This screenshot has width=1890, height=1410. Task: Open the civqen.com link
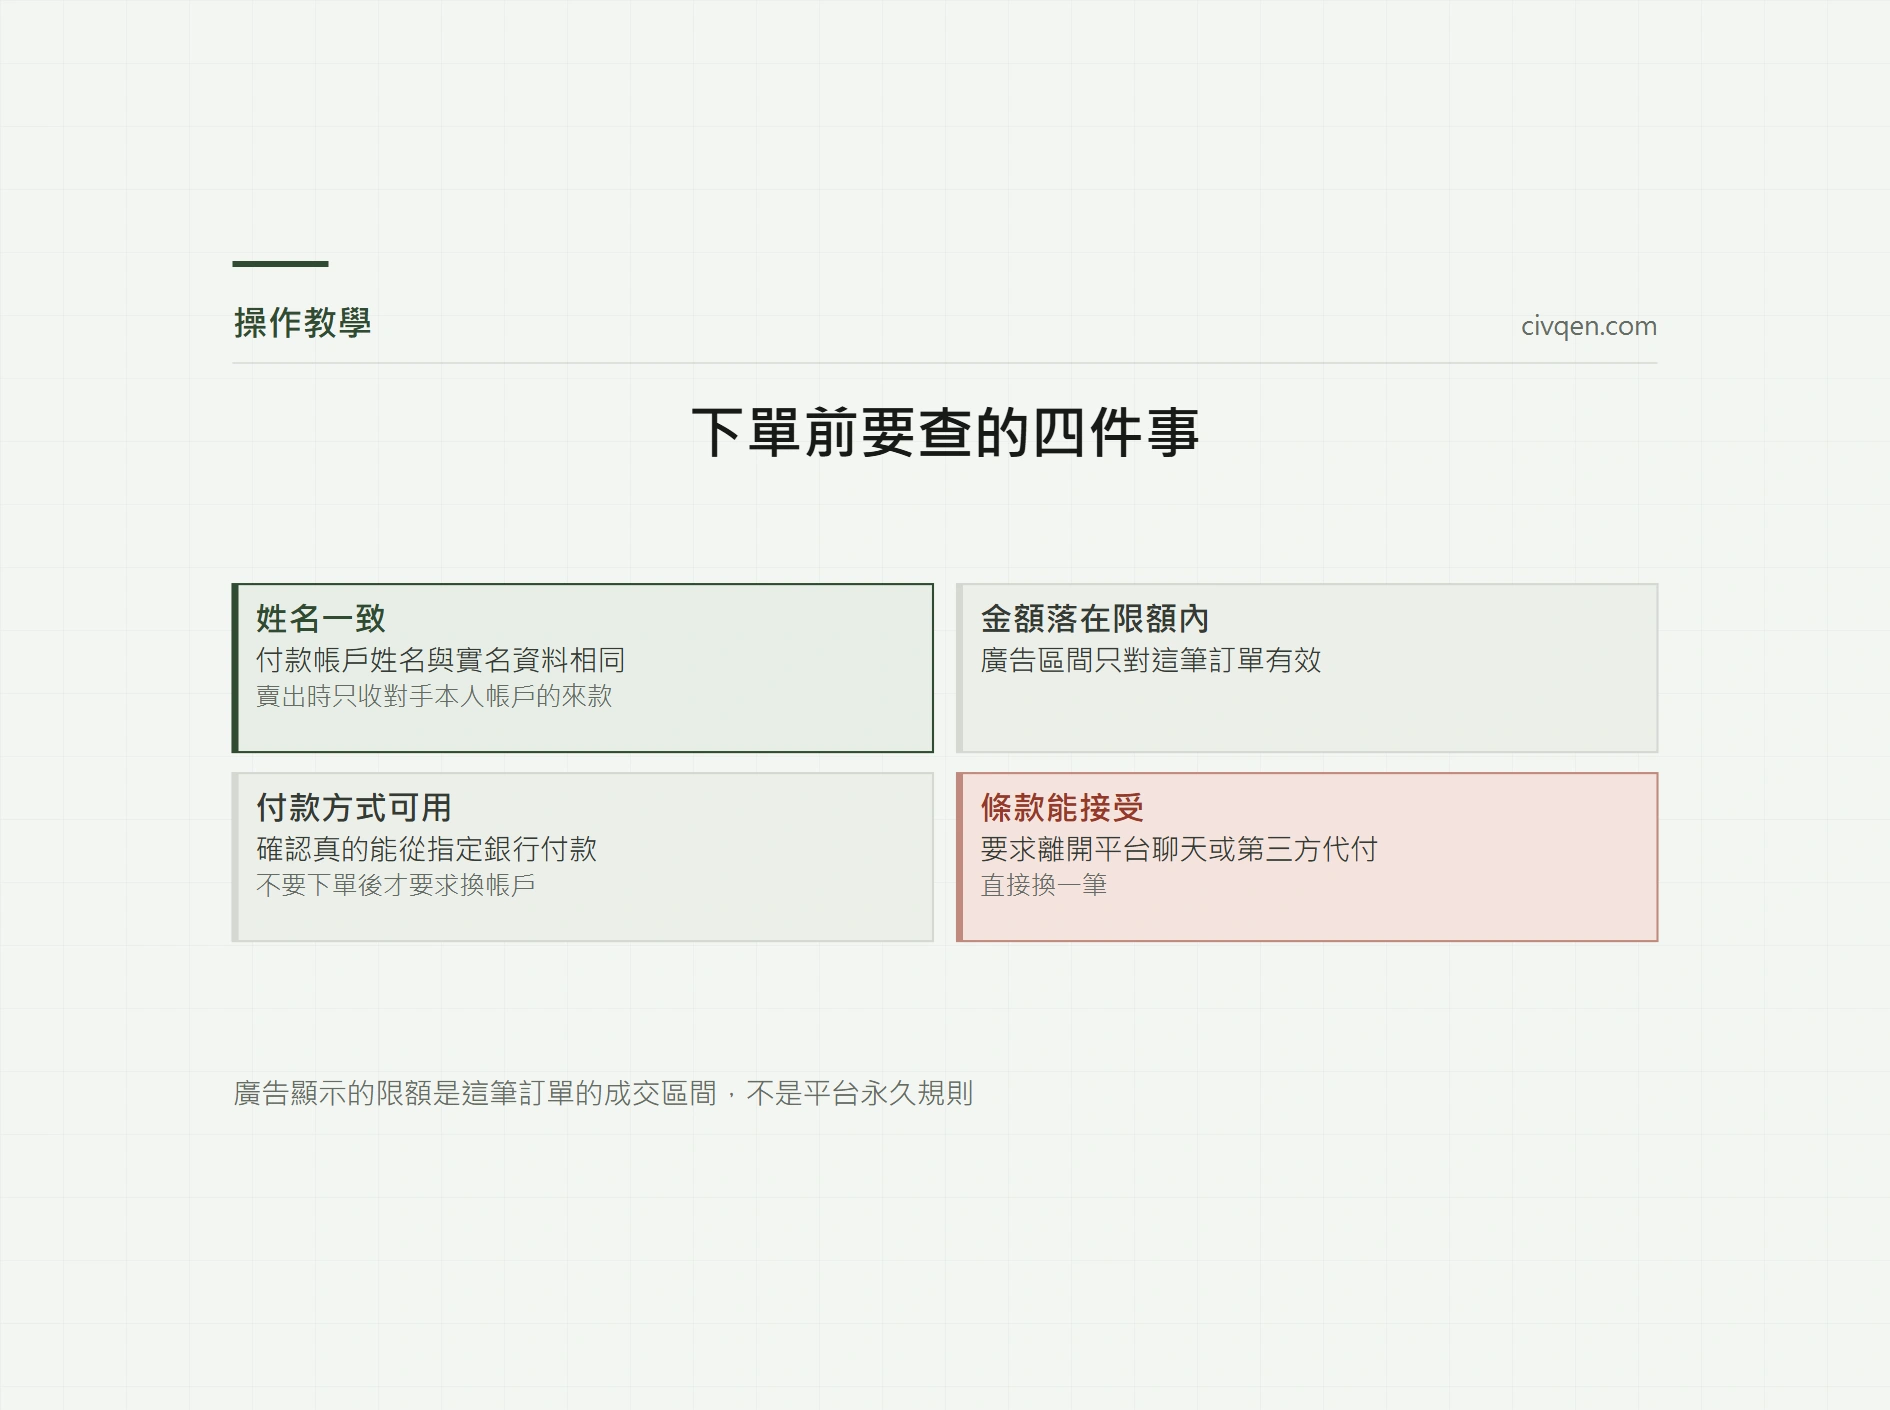[1588, 327]
